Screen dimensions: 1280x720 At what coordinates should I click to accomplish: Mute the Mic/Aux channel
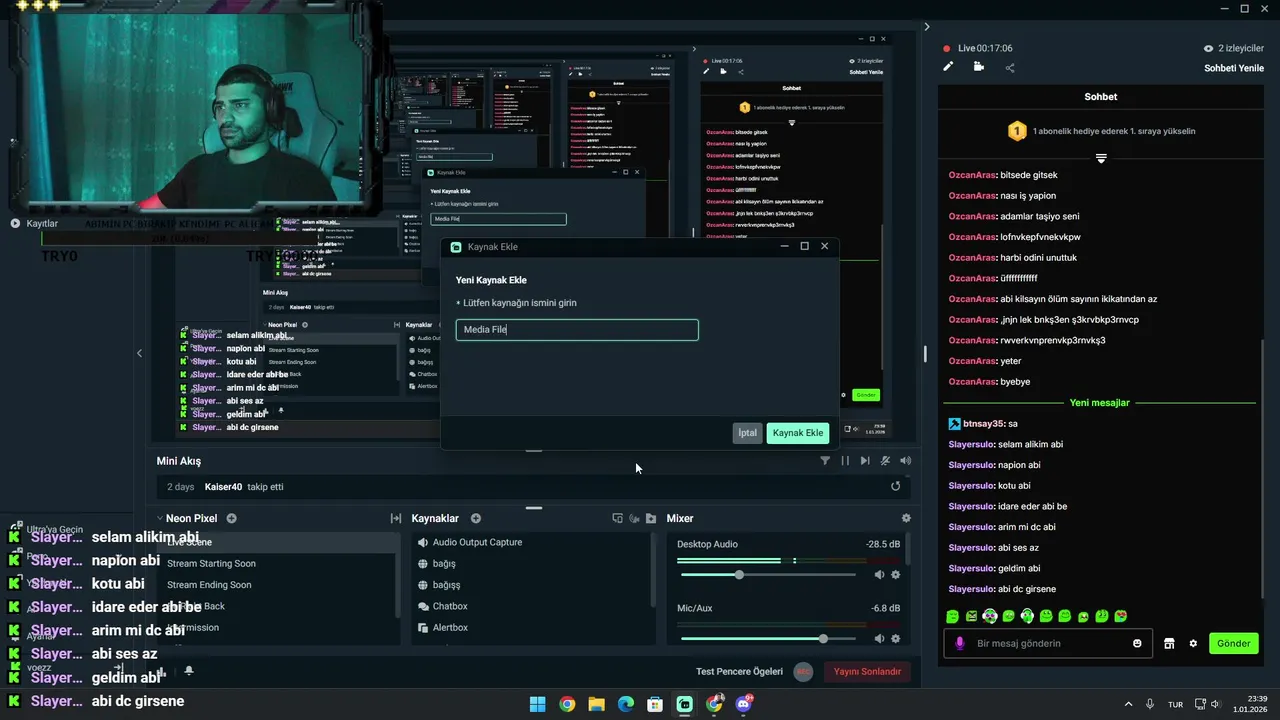point(879,639)
